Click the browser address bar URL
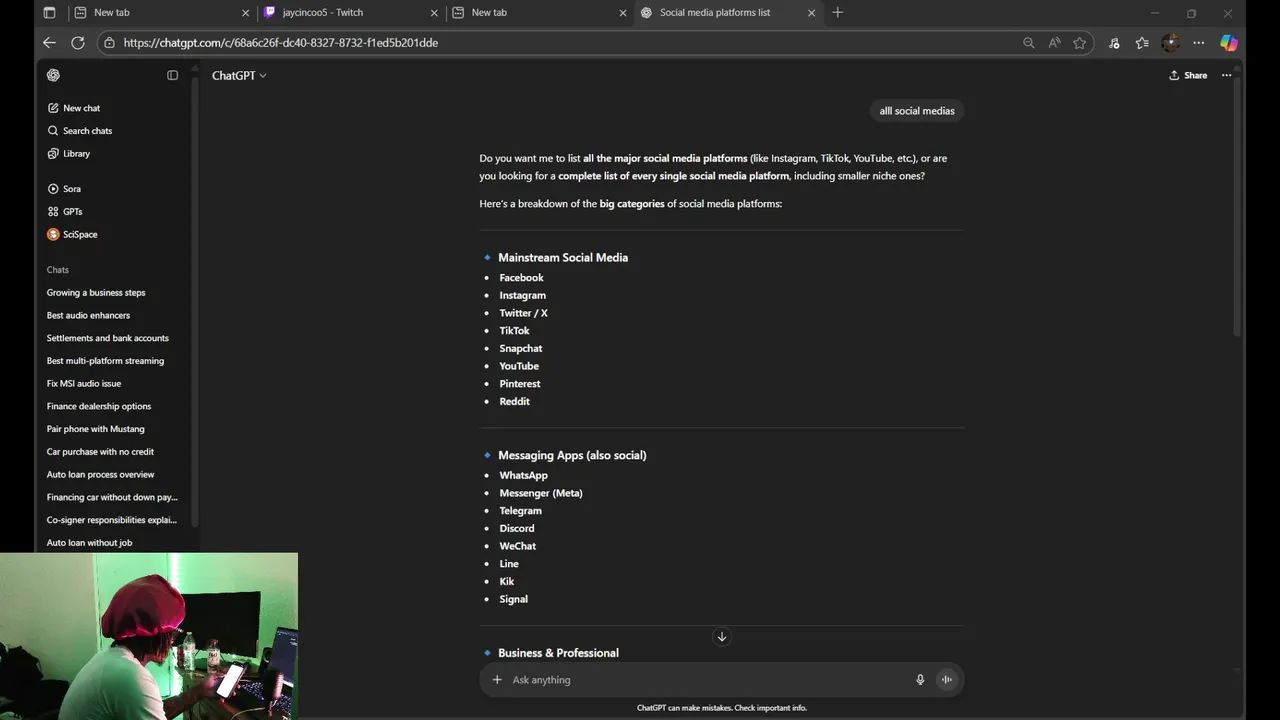The width and height of the screenshot is (1280, 720). (281, 43)
